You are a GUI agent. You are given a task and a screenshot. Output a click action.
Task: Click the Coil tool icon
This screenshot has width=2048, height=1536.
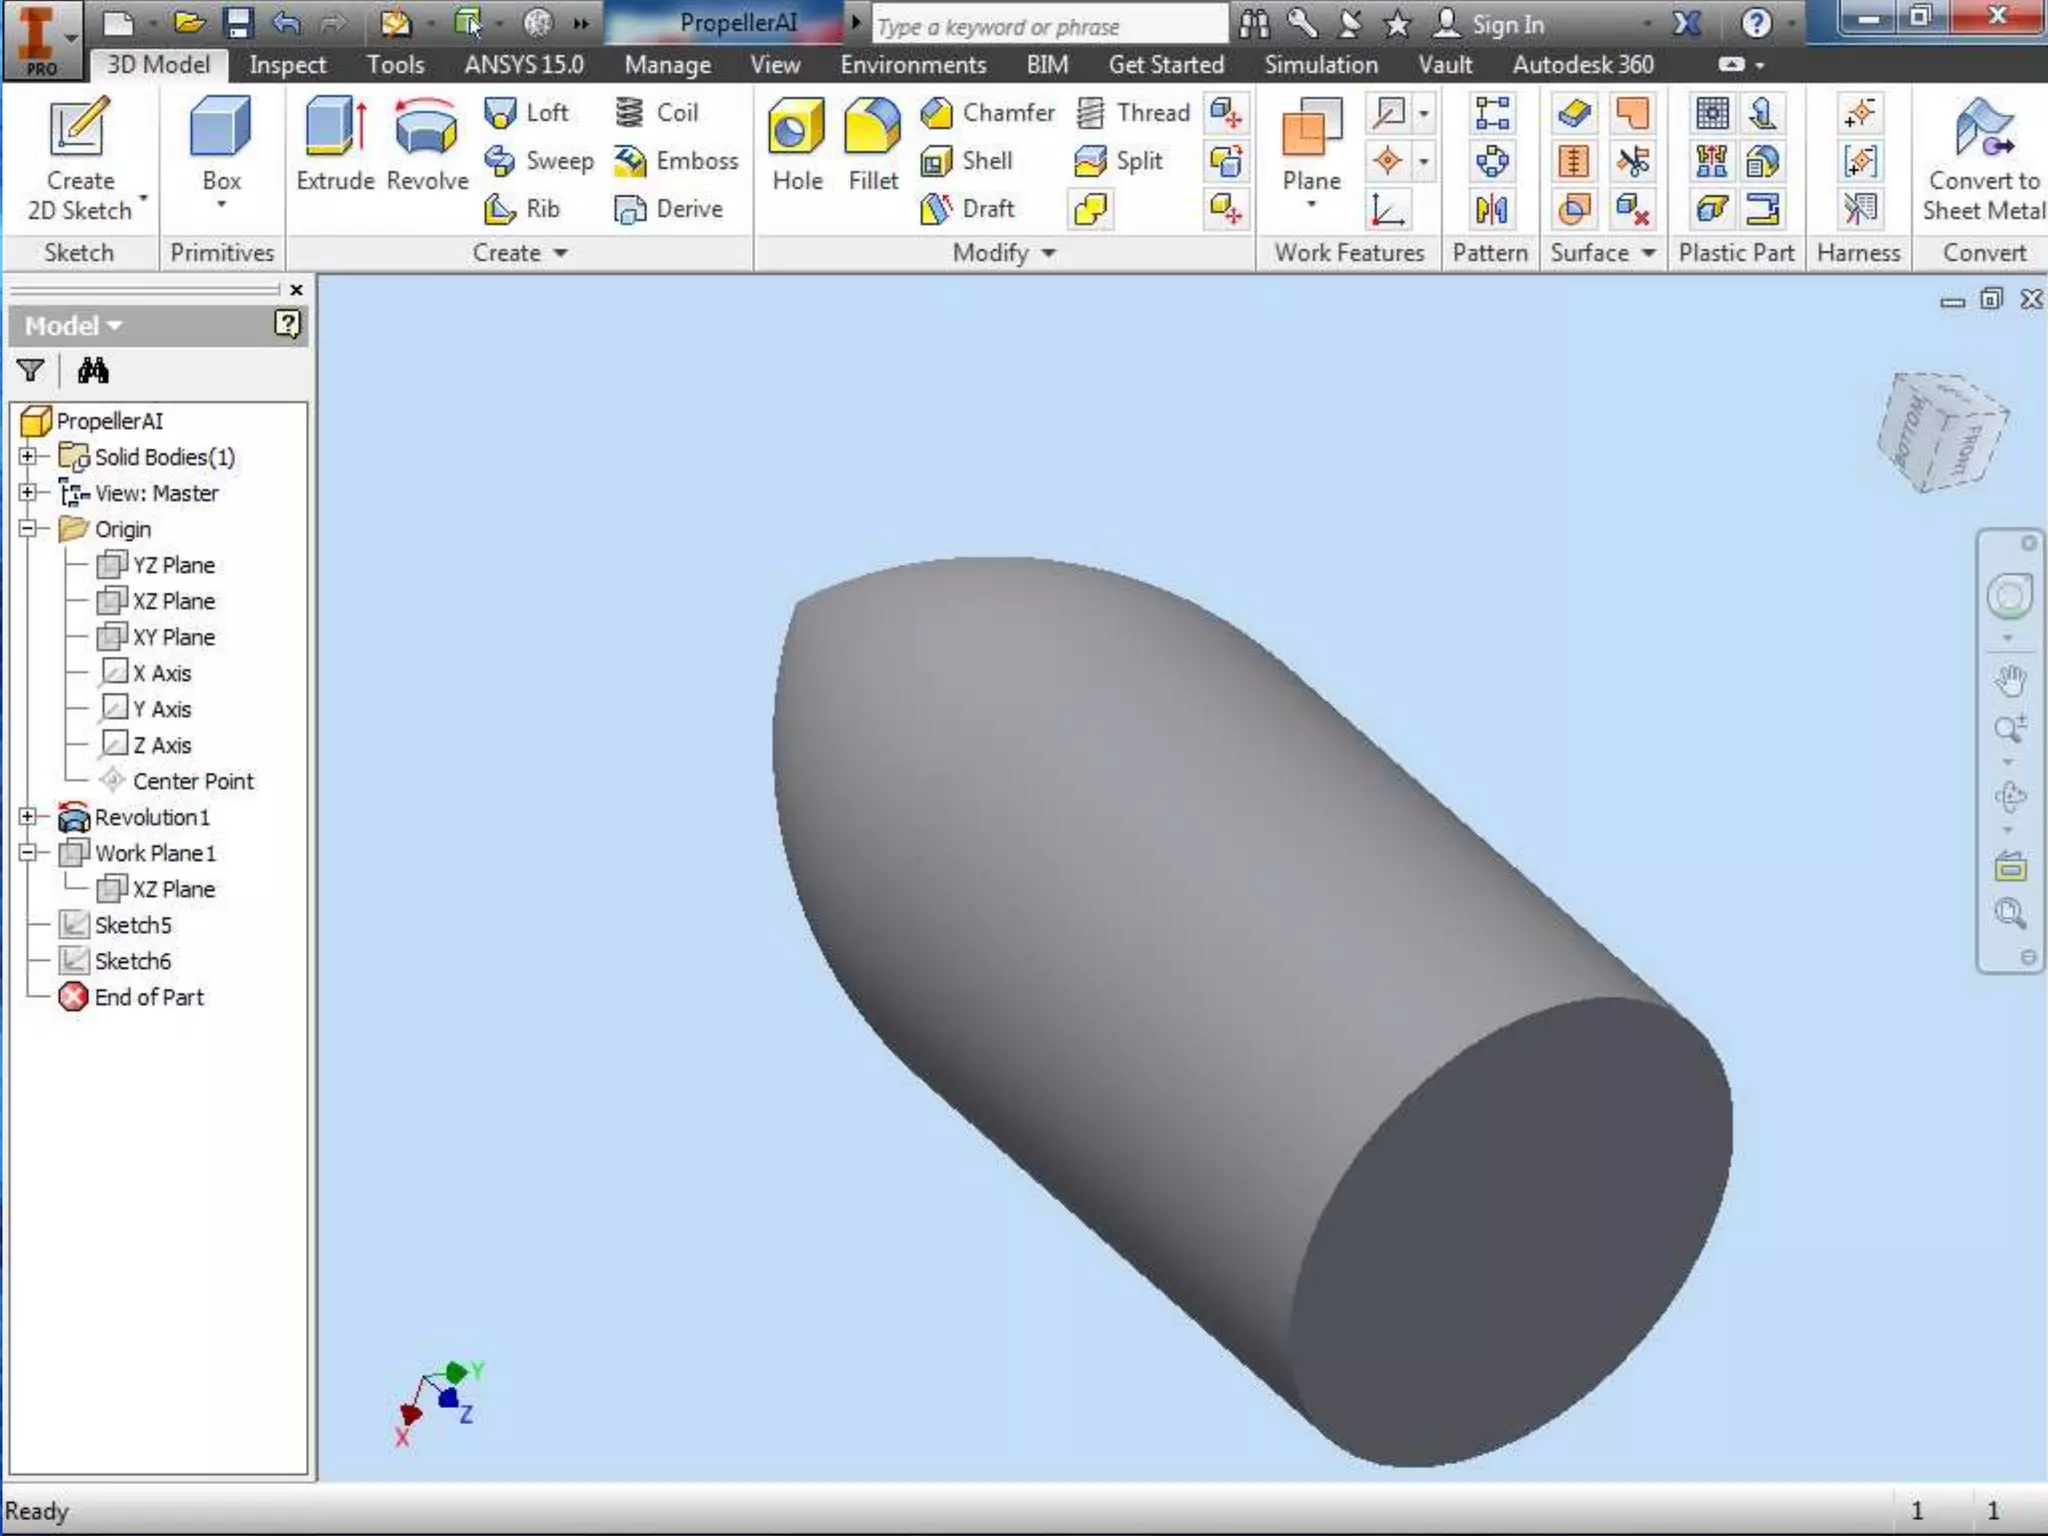630,112
